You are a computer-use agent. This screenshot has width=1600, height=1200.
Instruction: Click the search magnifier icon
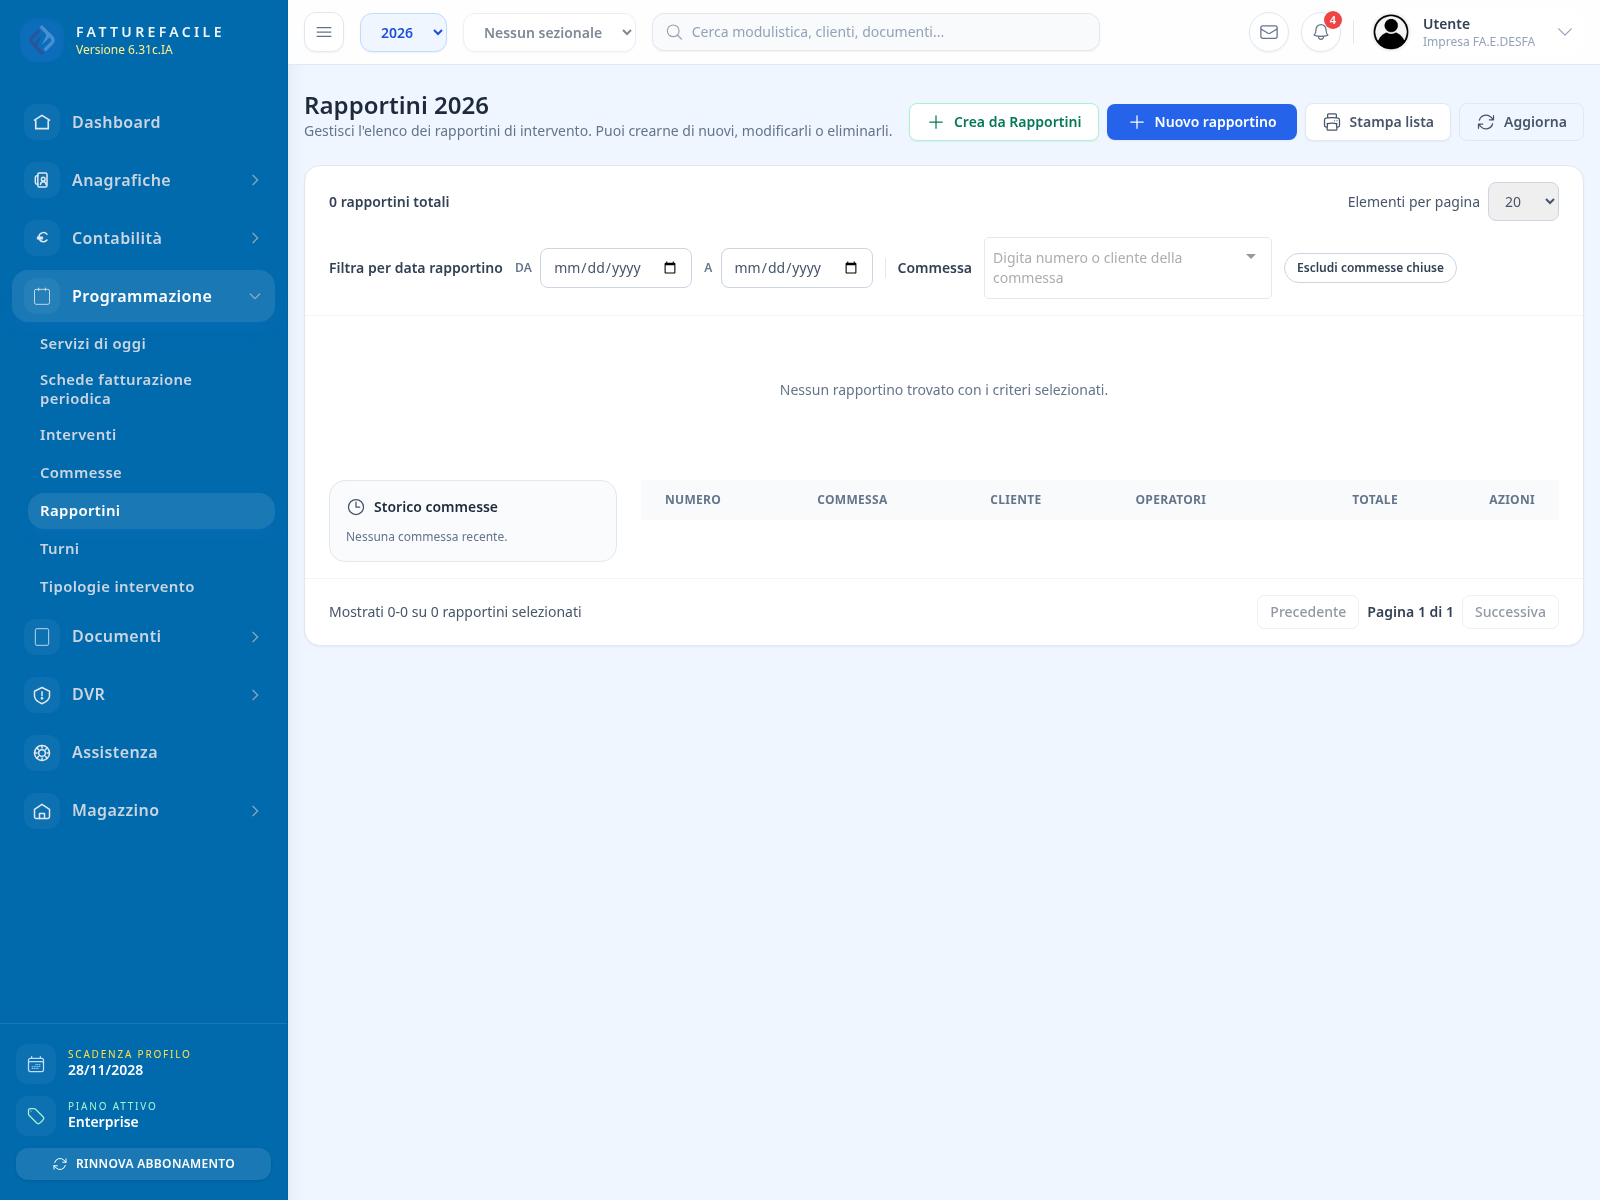[x=674, y=32]
